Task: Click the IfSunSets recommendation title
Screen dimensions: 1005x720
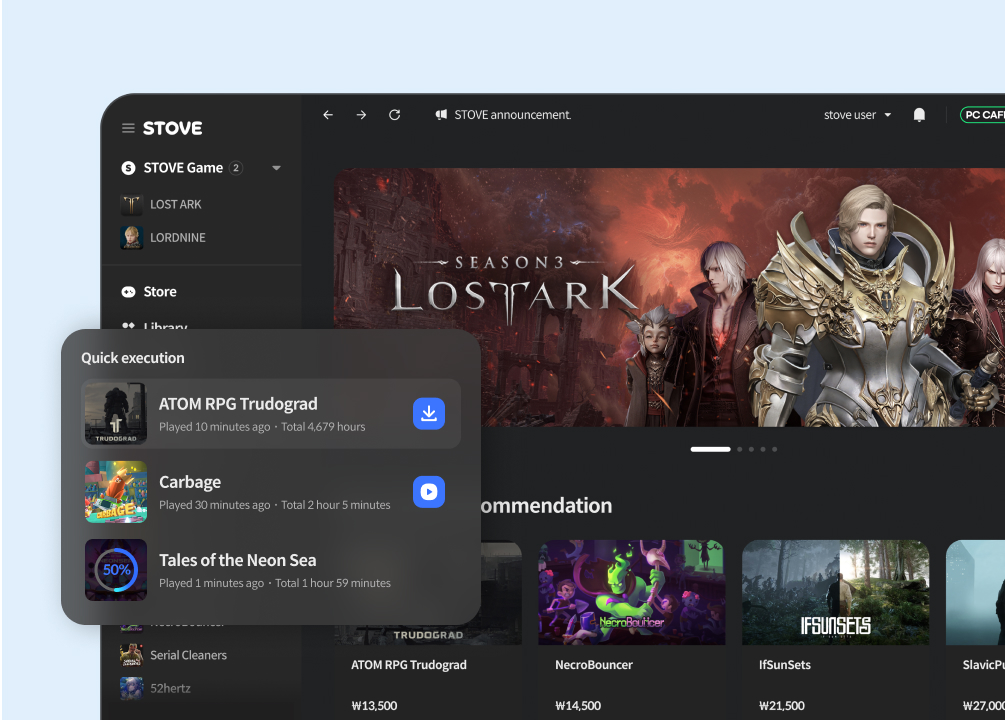Action: pyautogui.click(x=785, y=665)
